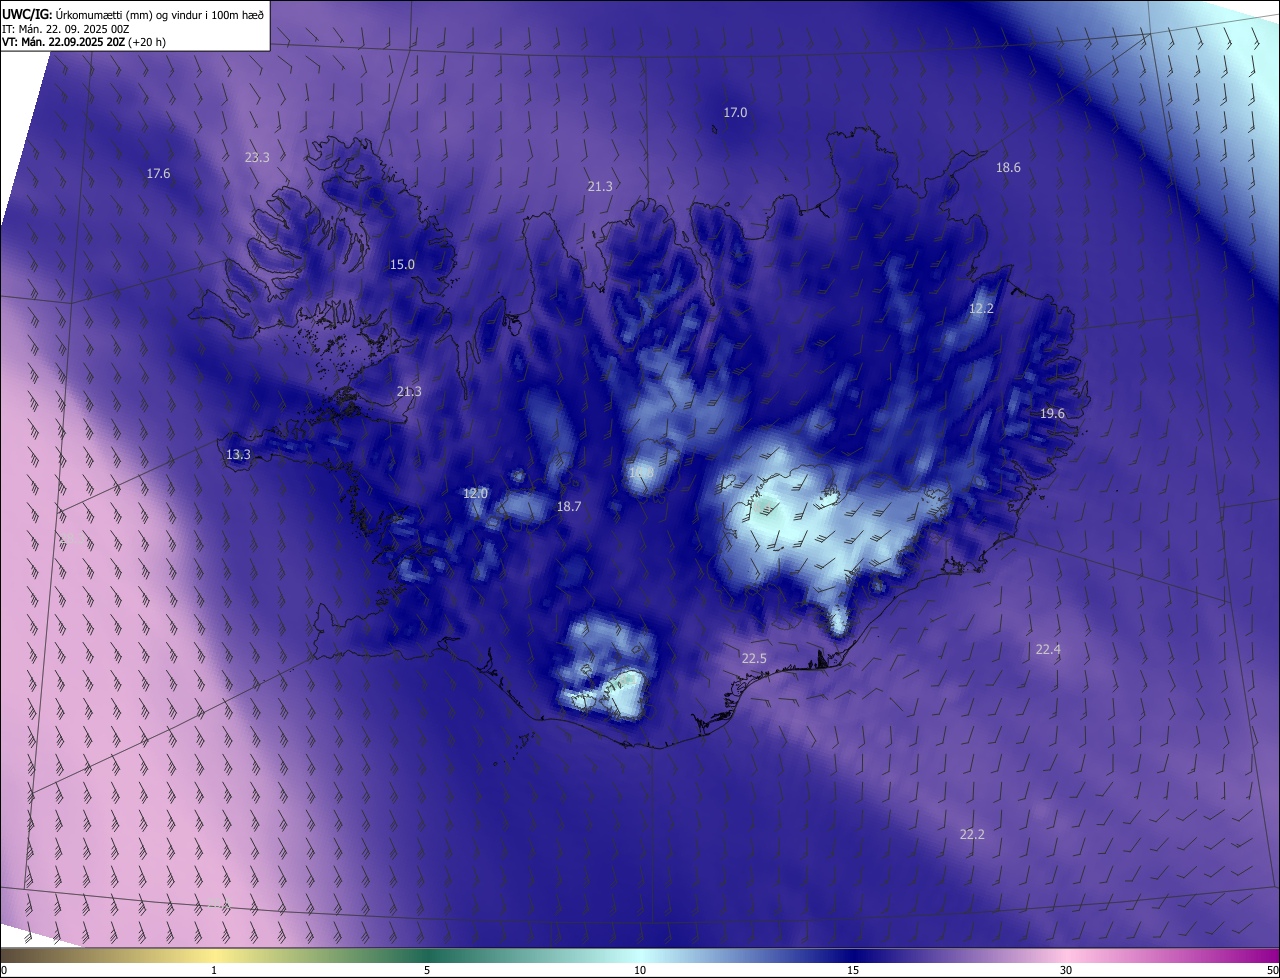1280x978 pixels.
Task: Click the 22.5 value label
Action: [x=754, y=659]
